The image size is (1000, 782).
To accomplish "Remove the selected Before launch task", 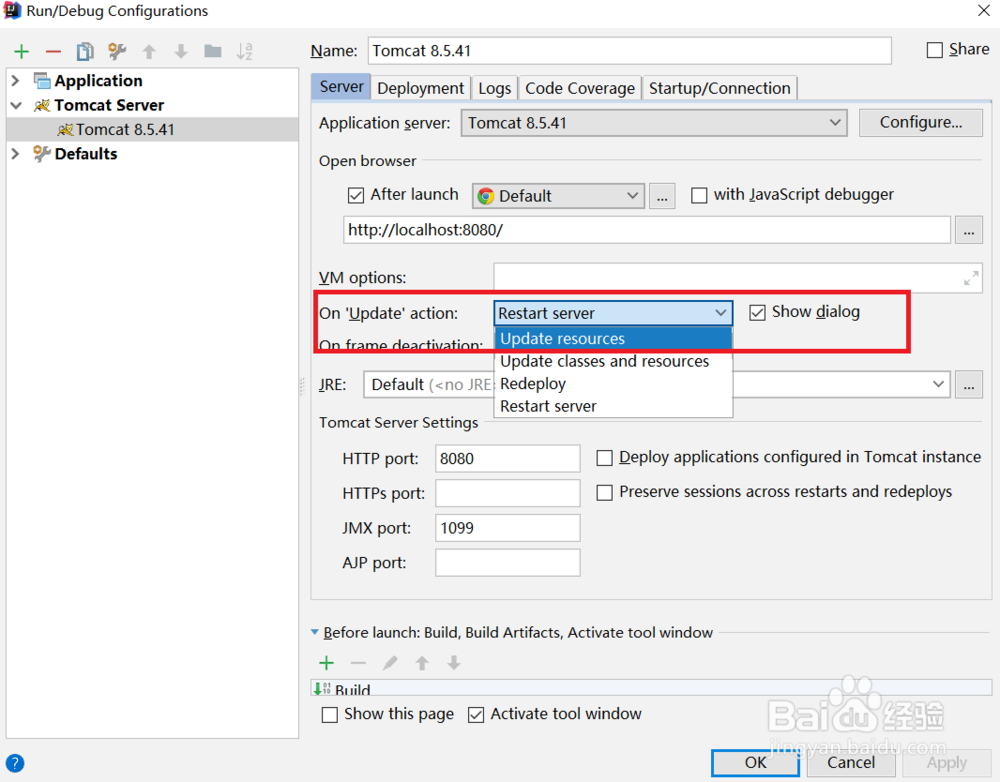I will pos(358,663).
